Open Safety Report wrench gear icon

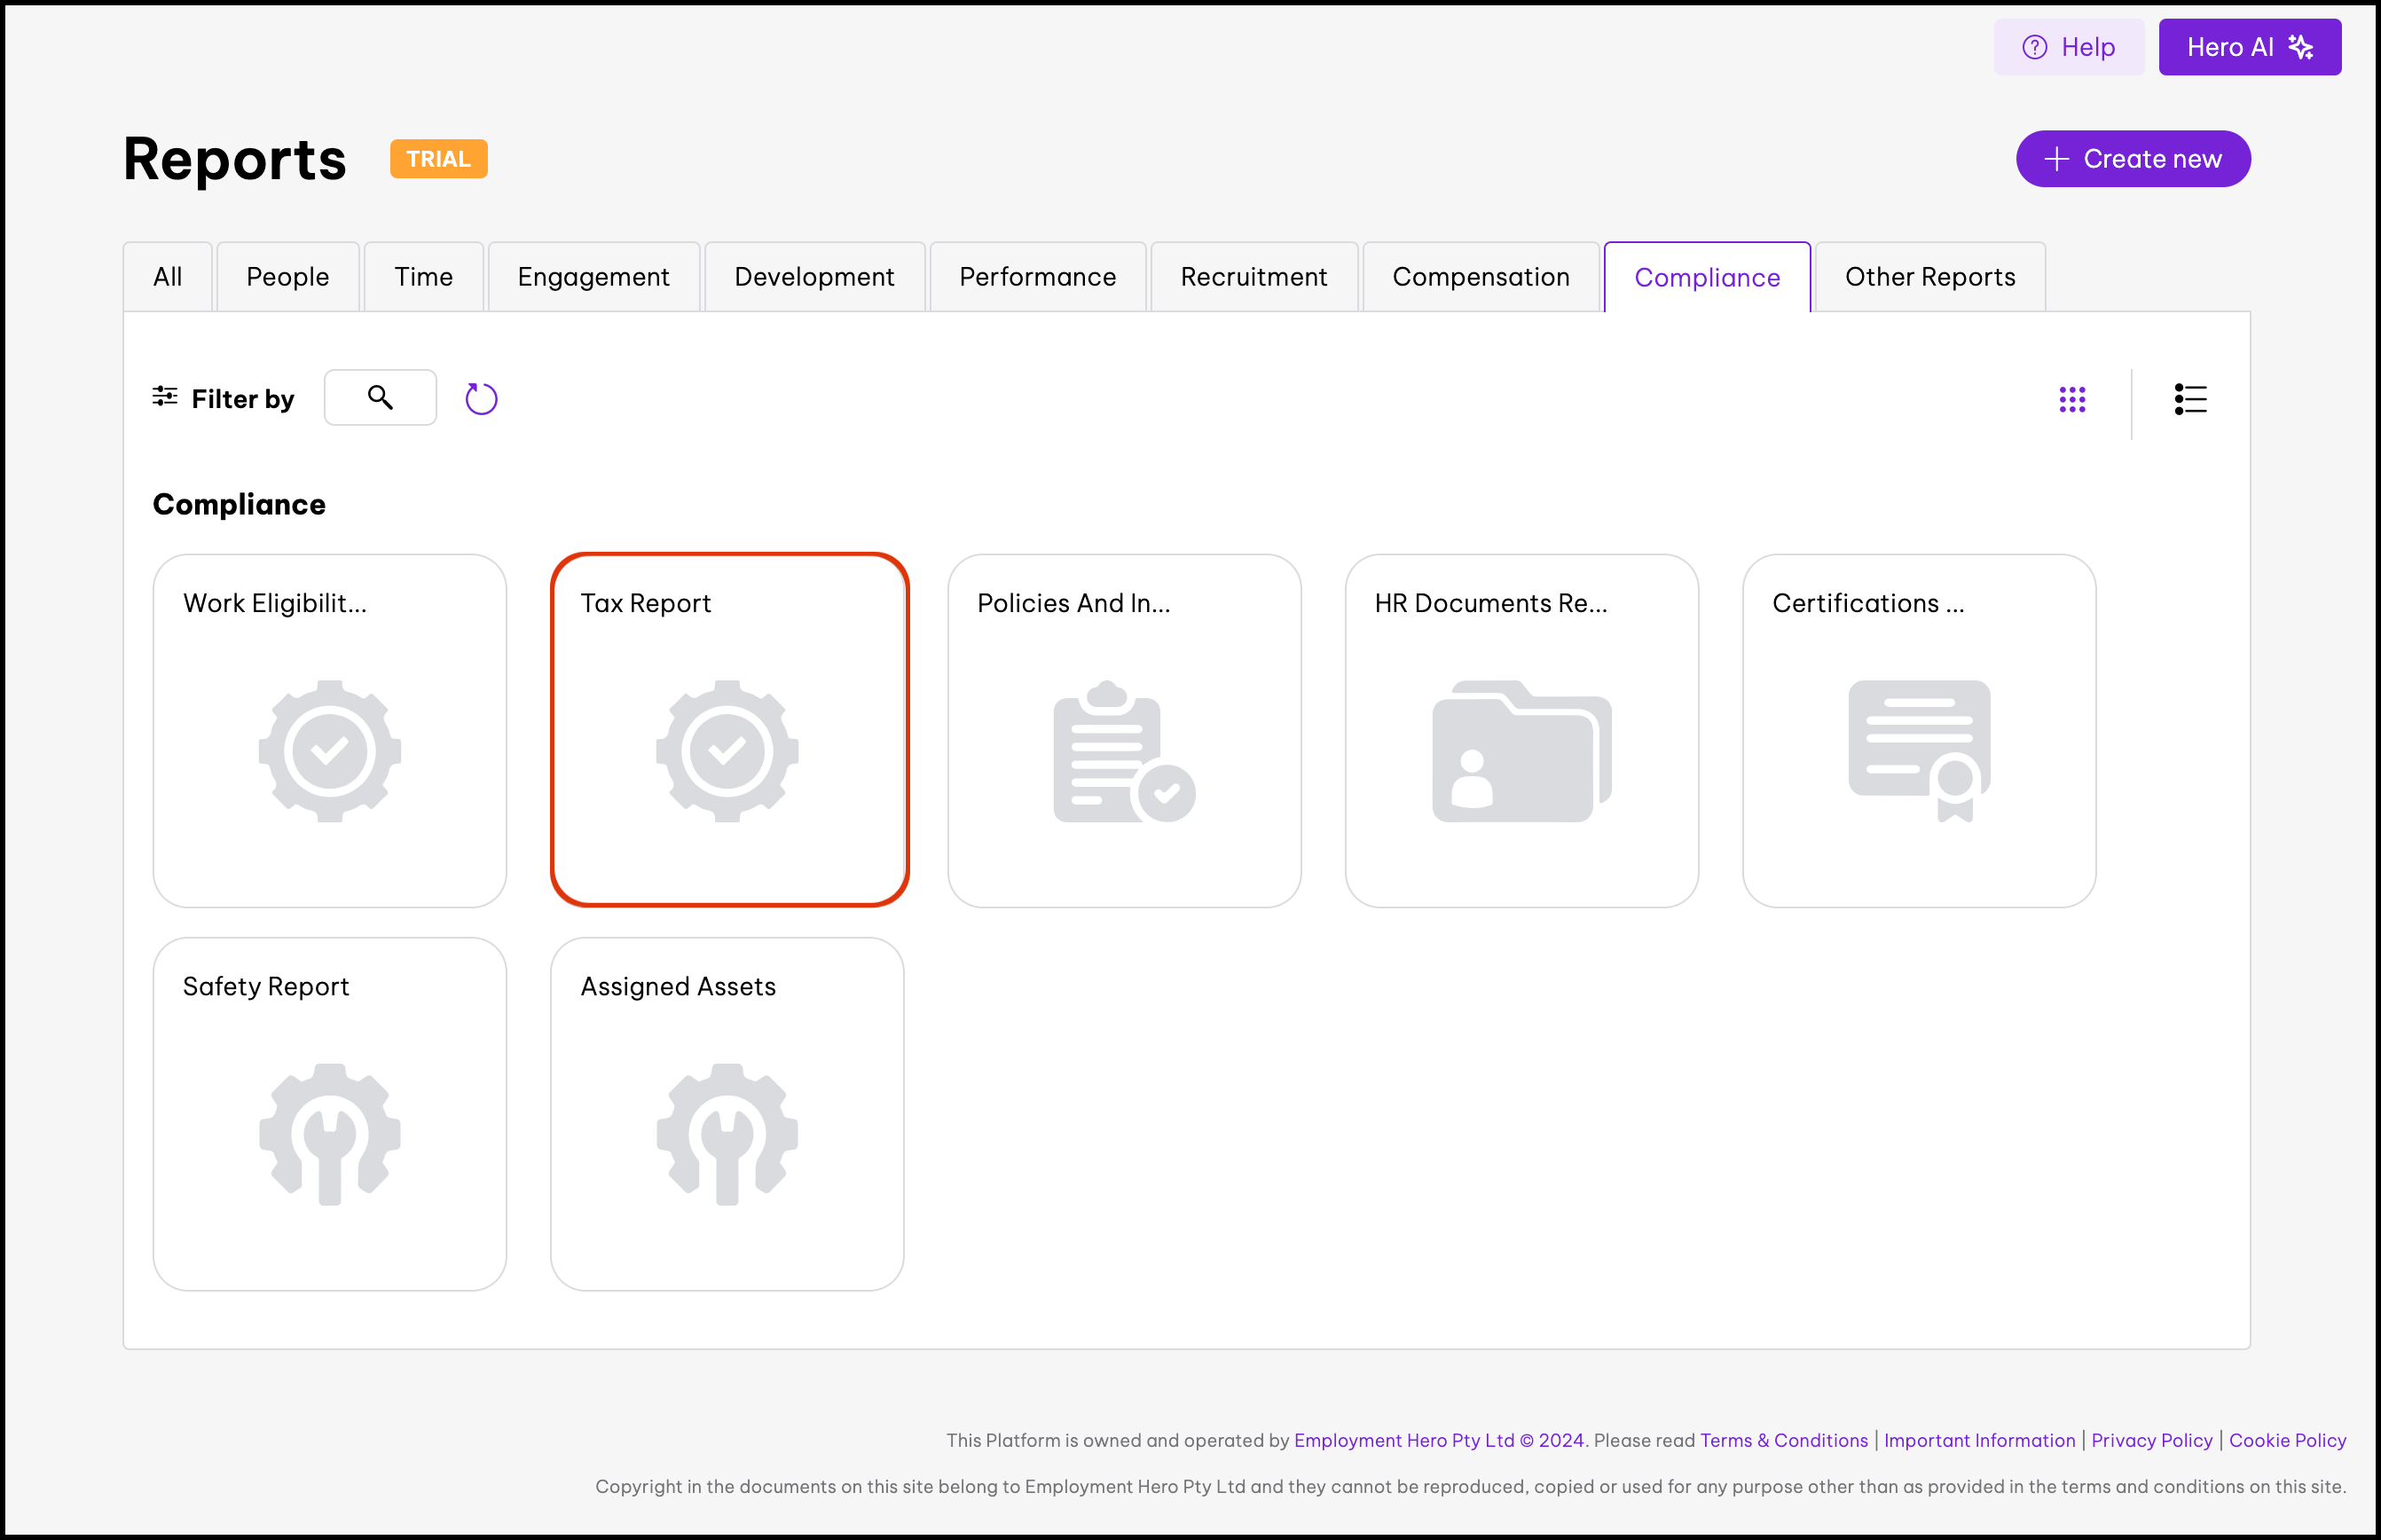pos(329,1134)
